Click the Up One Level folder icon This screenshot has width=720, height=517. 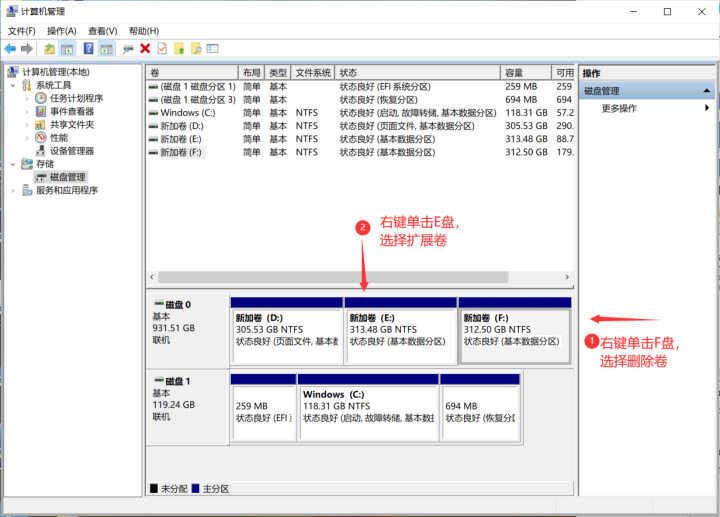pos(49,48)
